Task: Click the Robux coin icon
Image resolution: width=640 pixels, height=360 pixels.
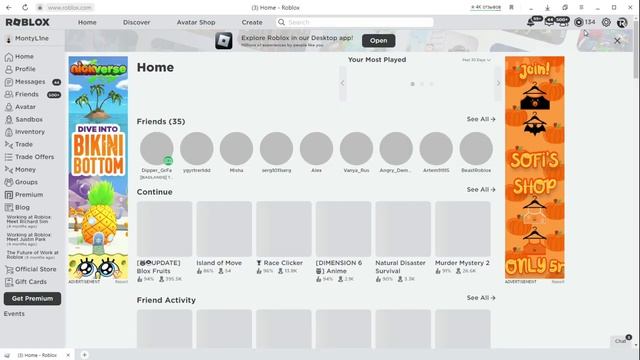Action: pyautogui.click(x=578, y=22)
